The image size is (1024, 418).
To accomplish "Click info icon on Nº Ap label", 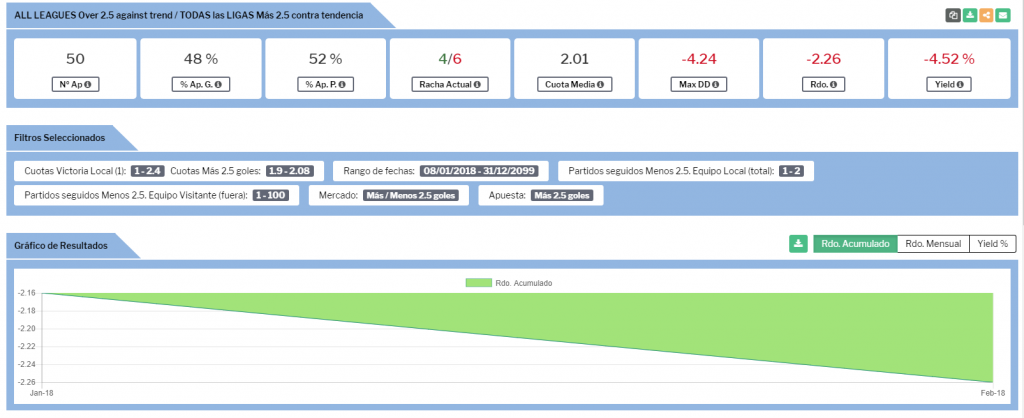I will (x=88, y=84).
